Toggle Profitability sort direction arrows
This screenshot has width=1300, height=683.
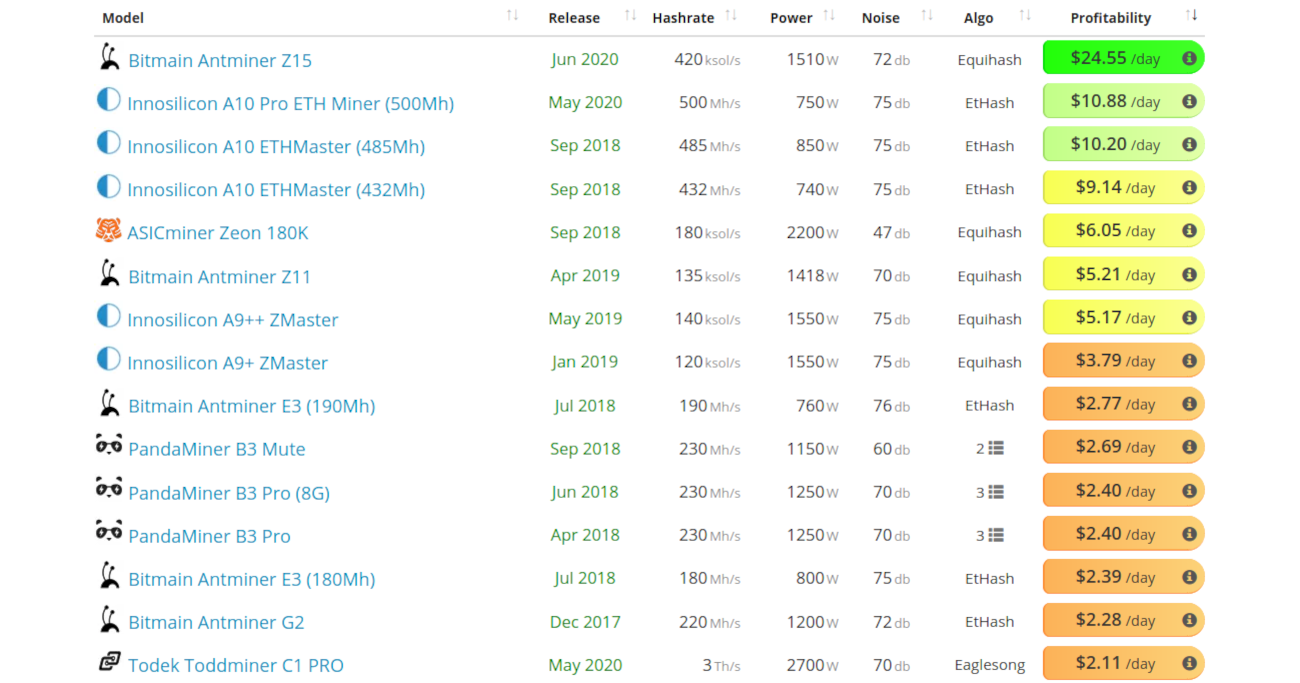click(x=1191, y=15)
